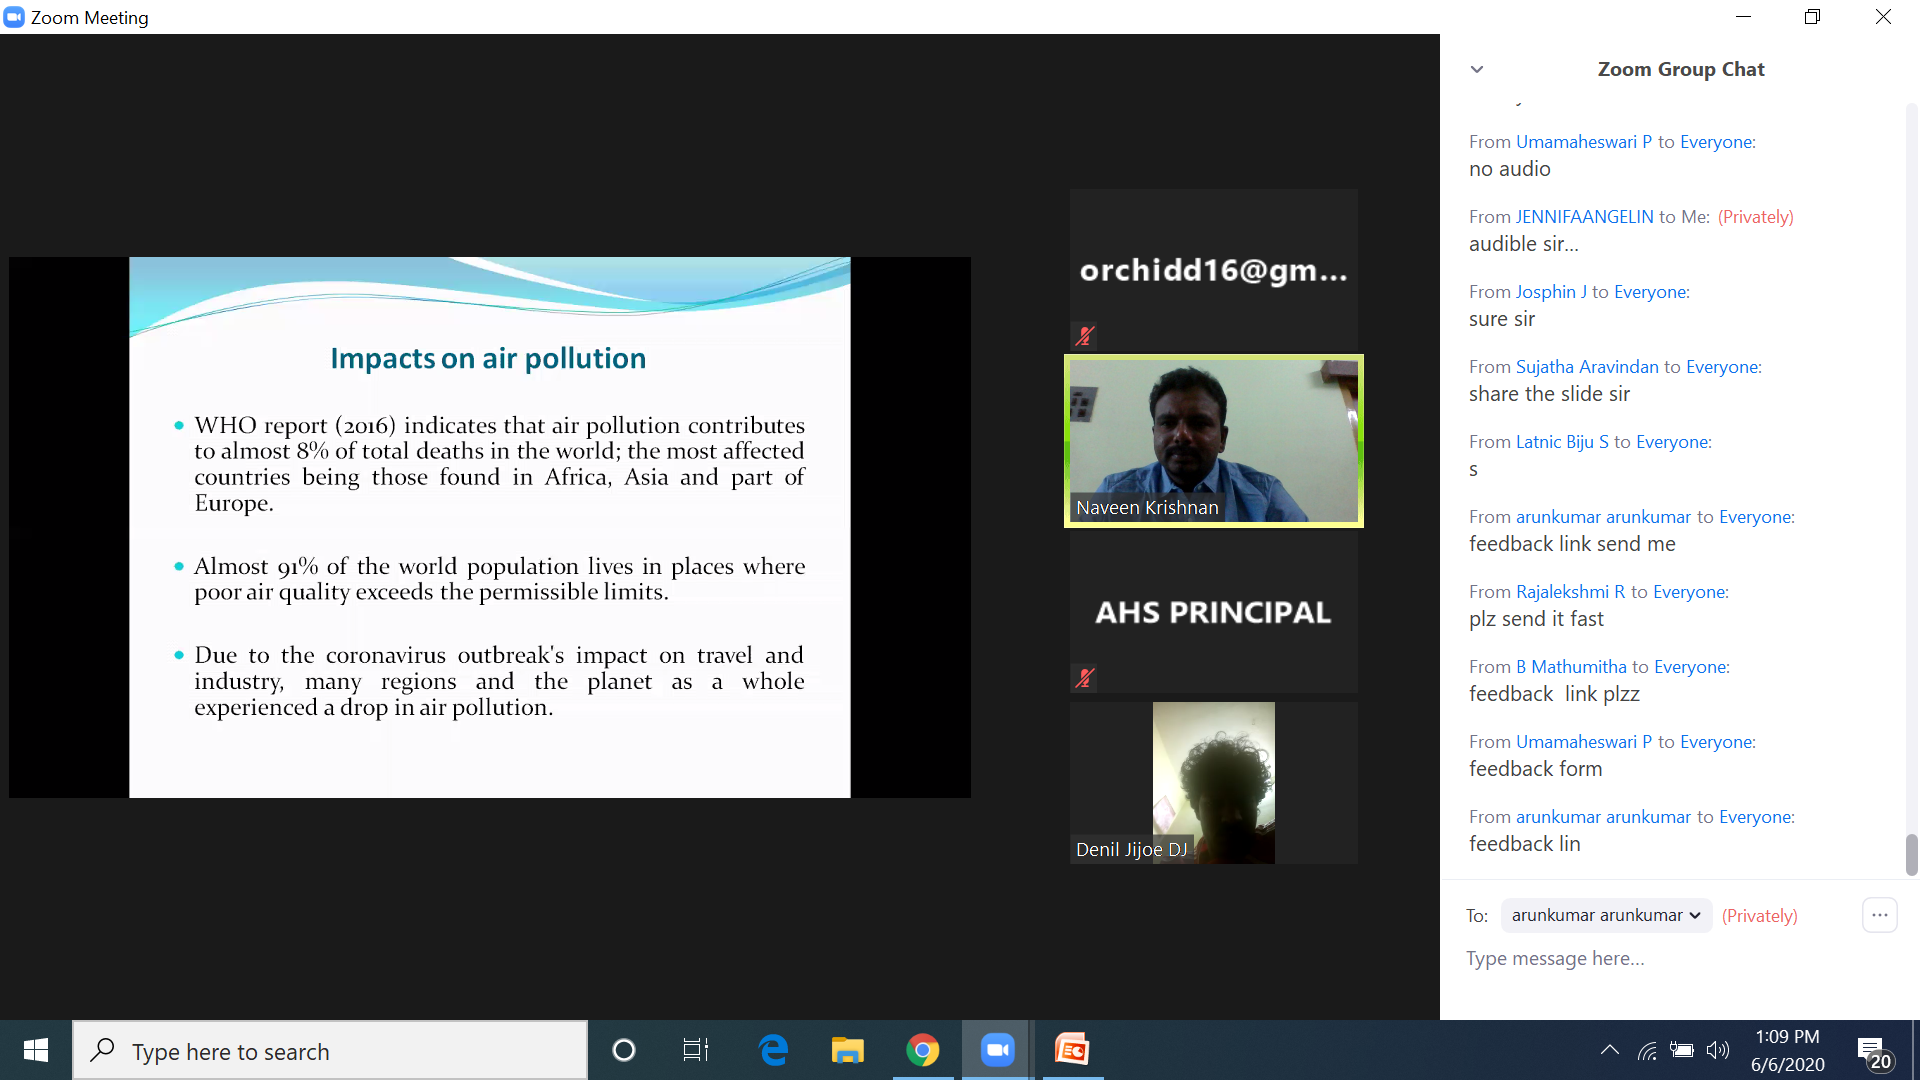The width and height of the screenshot is (1920, 1080).
Task: Open the chat recipient dropdown arunkumar arunkumar
Action: click(1606, 915)
